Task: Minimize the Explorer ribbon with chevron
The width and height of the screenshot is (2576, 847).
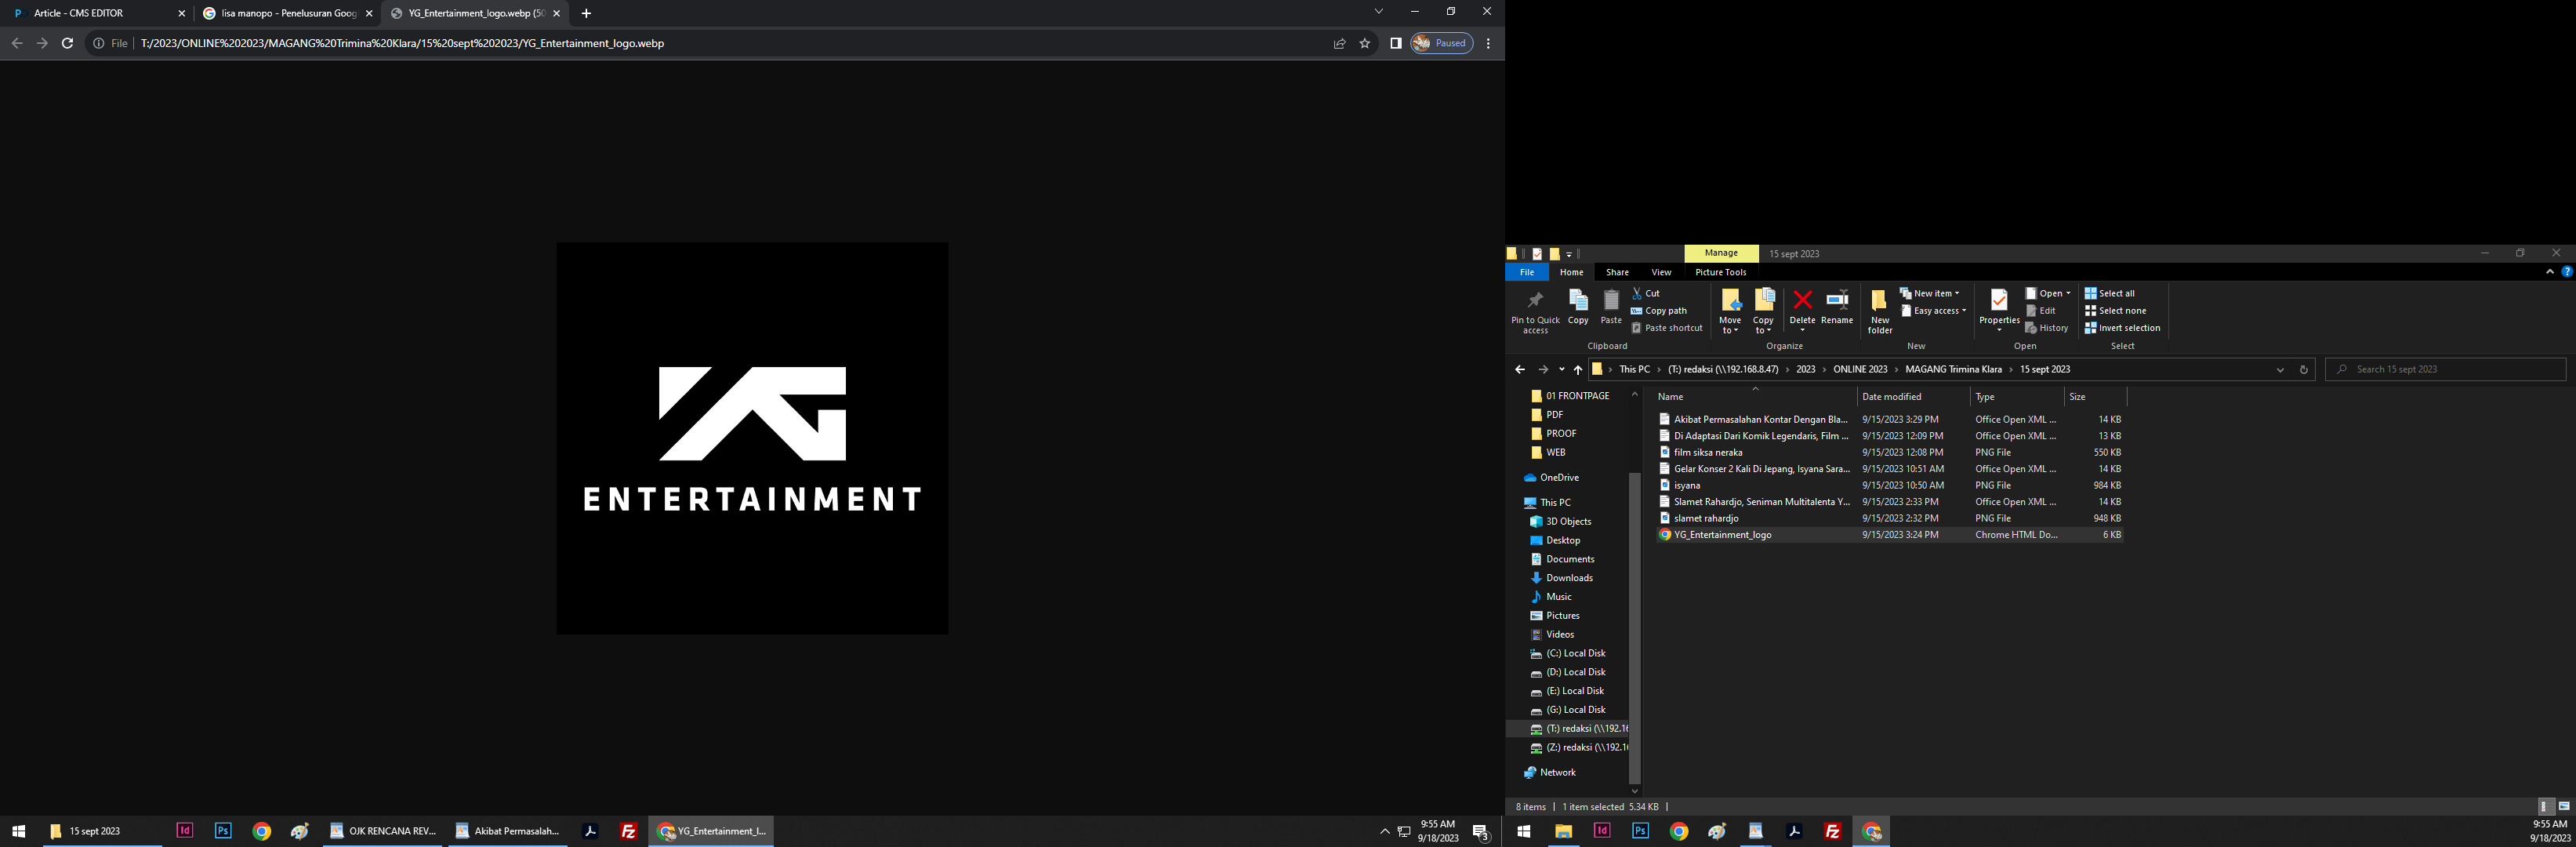Action: pyautogui.click(x=2549, y=272)
